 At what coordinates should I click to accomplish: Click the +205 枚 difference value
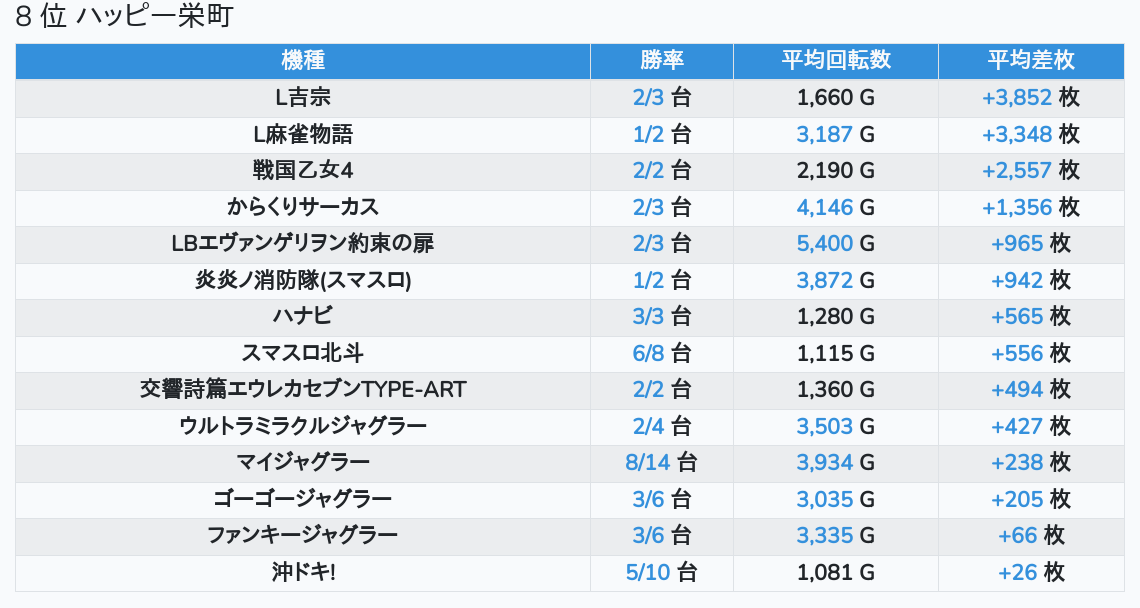[x=1031, y=499]
